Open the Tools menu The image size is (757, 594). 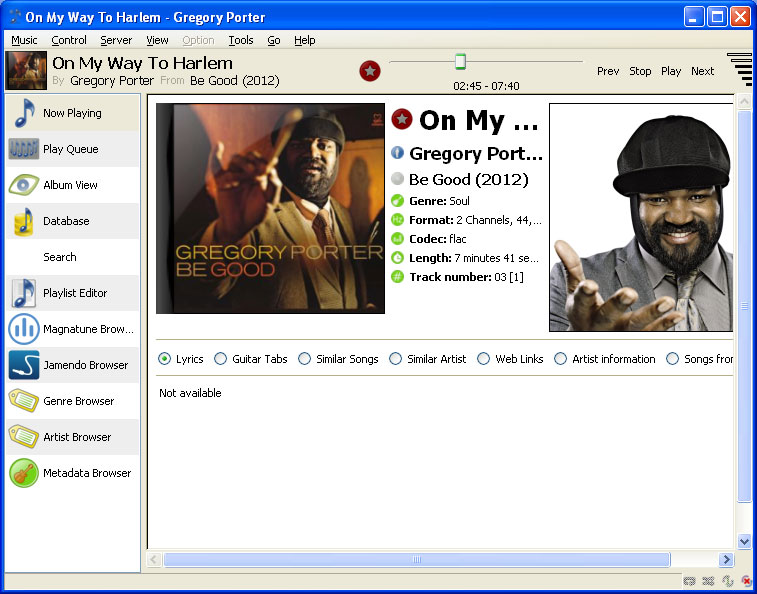click(x=241, y=40)
